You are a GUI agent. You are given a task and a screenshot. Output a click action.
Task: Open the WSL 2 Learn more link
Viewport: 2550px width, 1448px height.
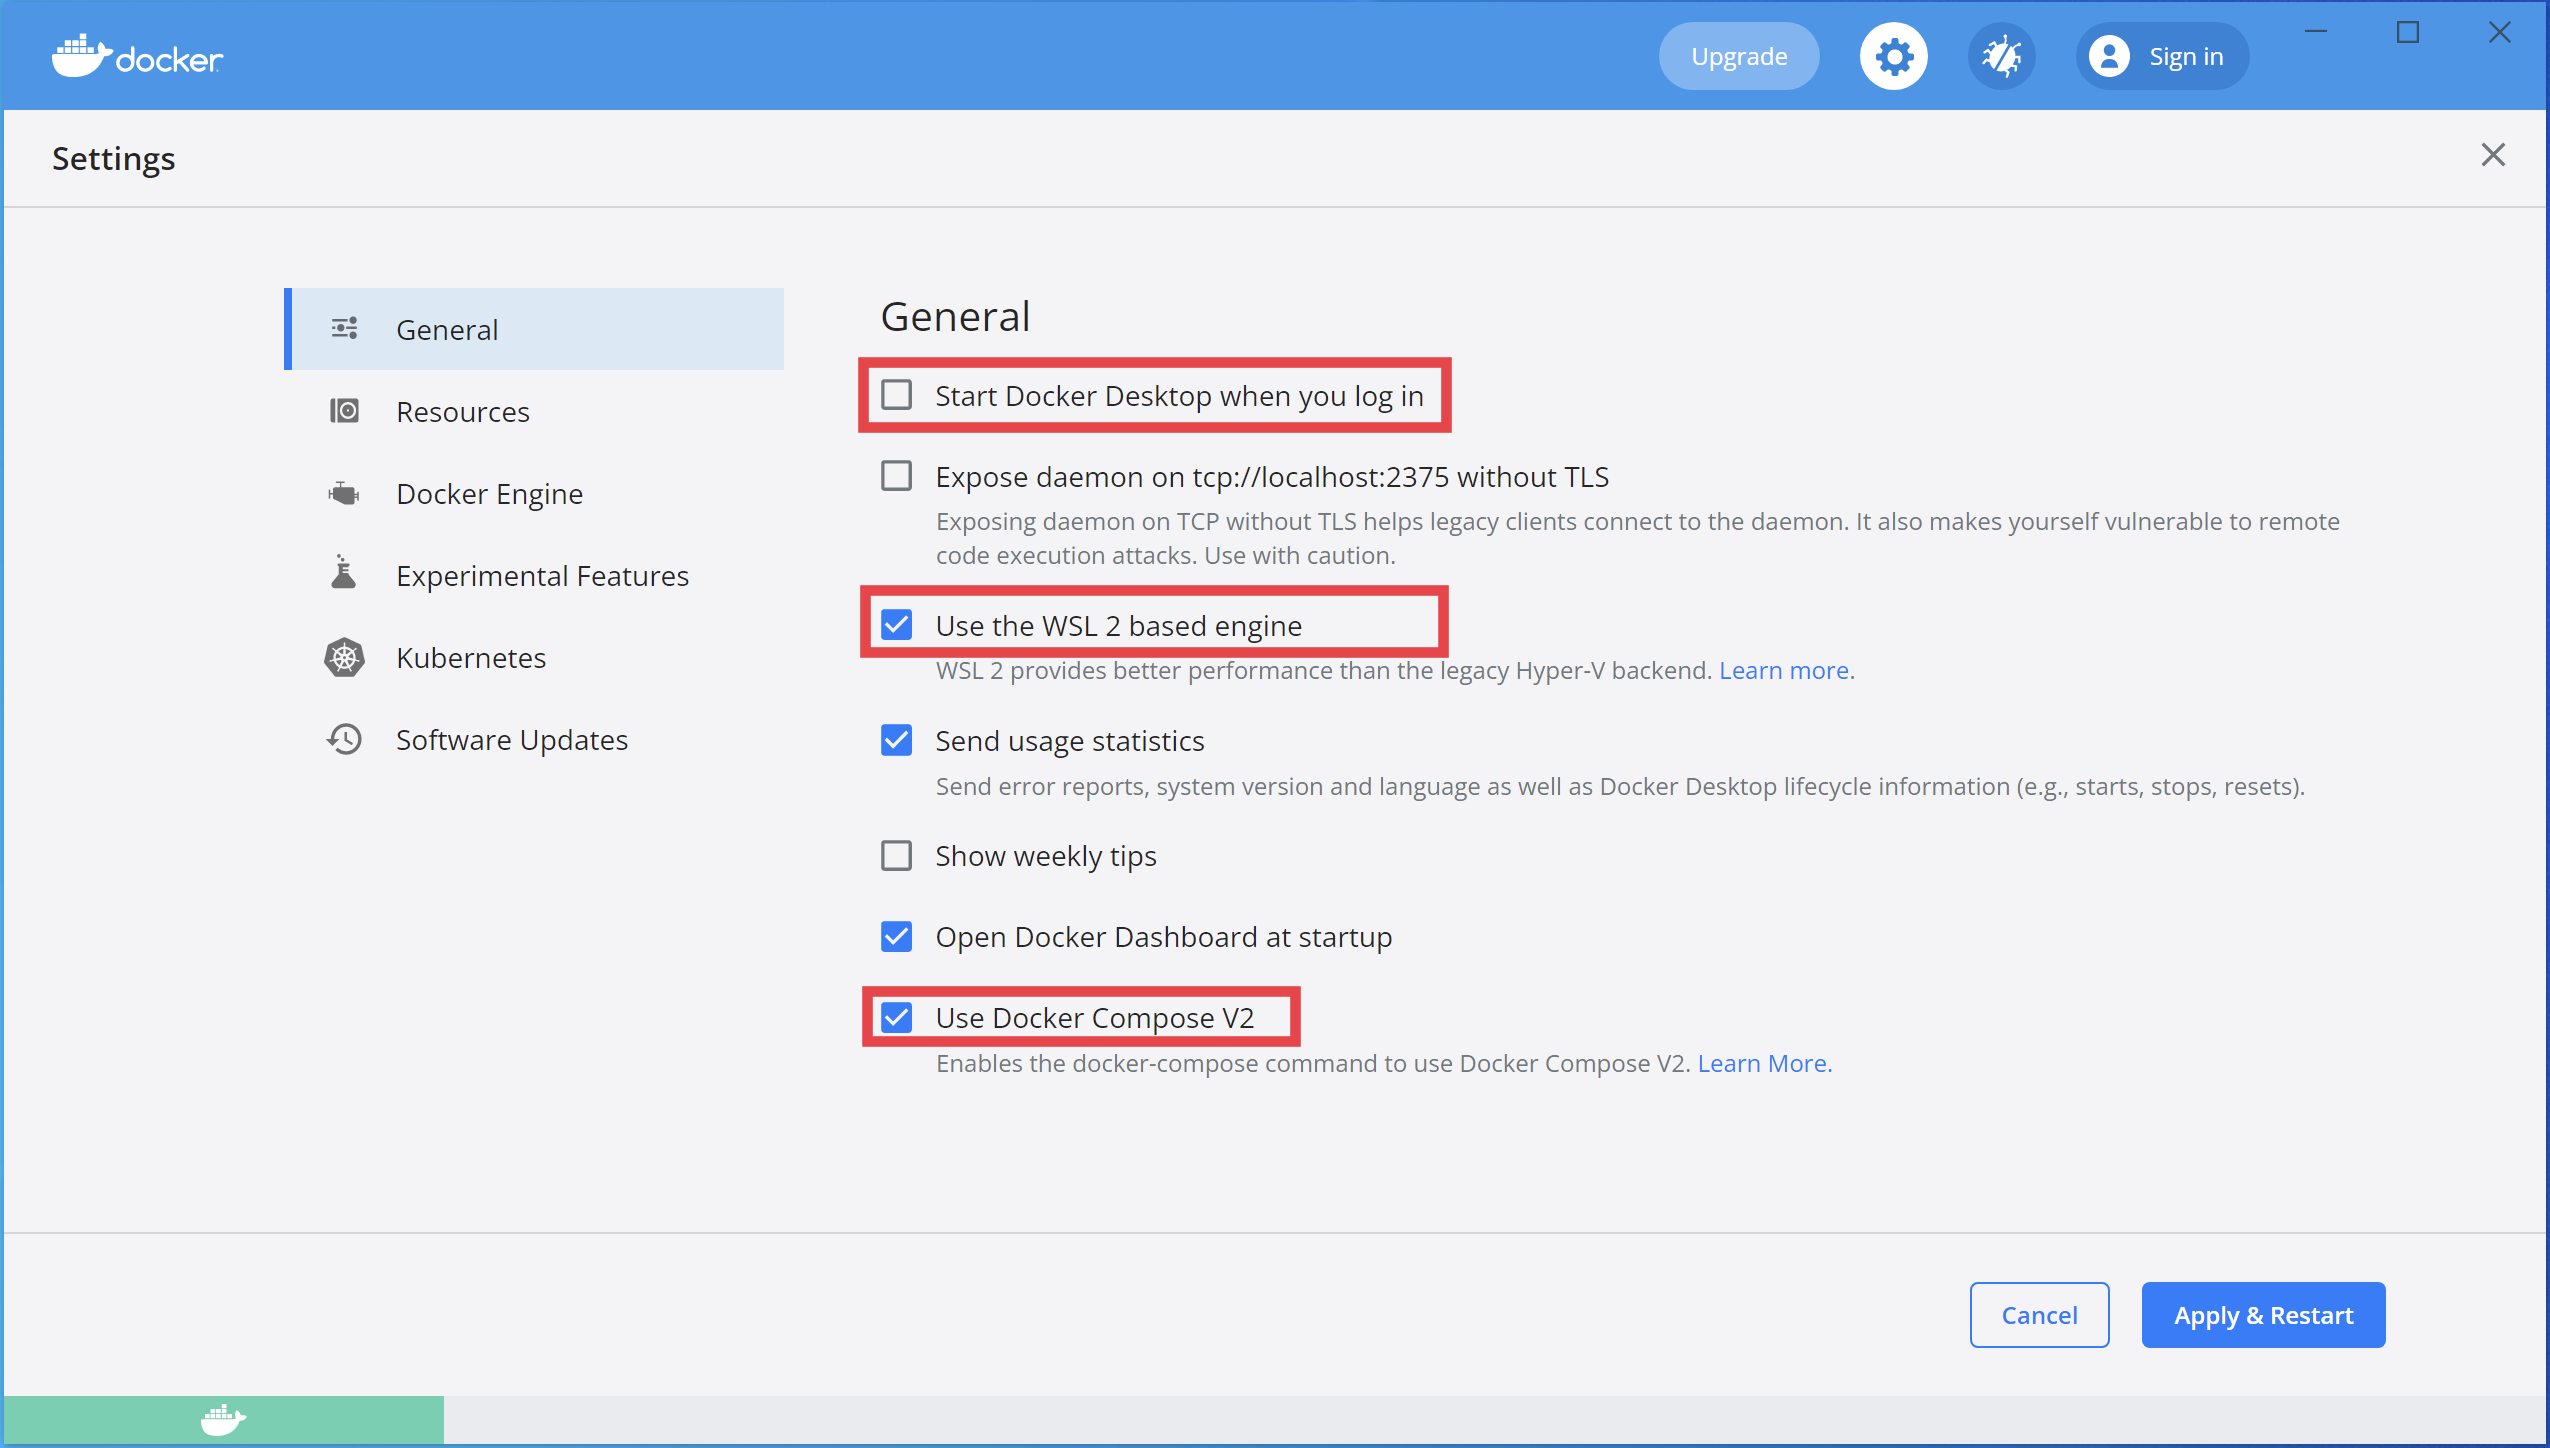click(x=1783, y=671)
